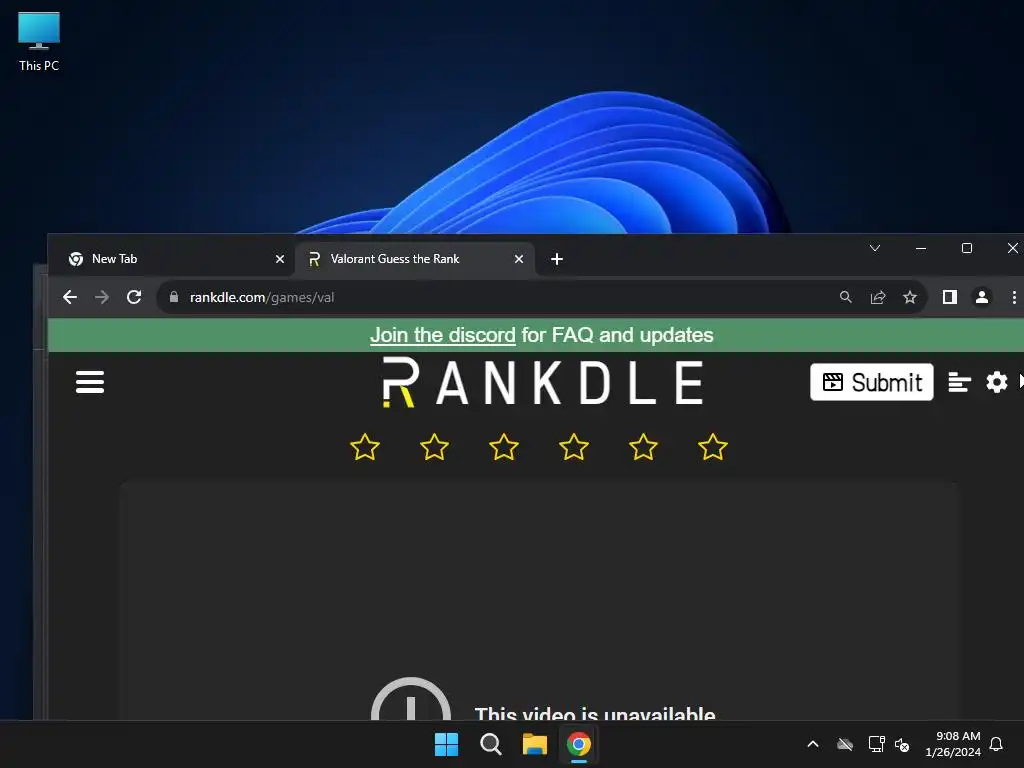
Task: Open the Rankdle hamburger menu
Action: [x=90, y=382]
